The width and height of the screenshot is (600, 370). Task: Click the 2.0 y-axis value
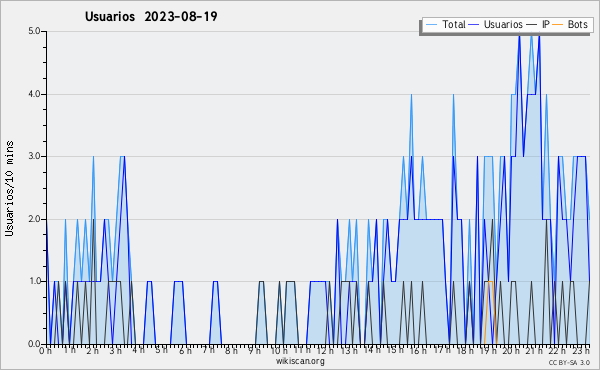34,219
